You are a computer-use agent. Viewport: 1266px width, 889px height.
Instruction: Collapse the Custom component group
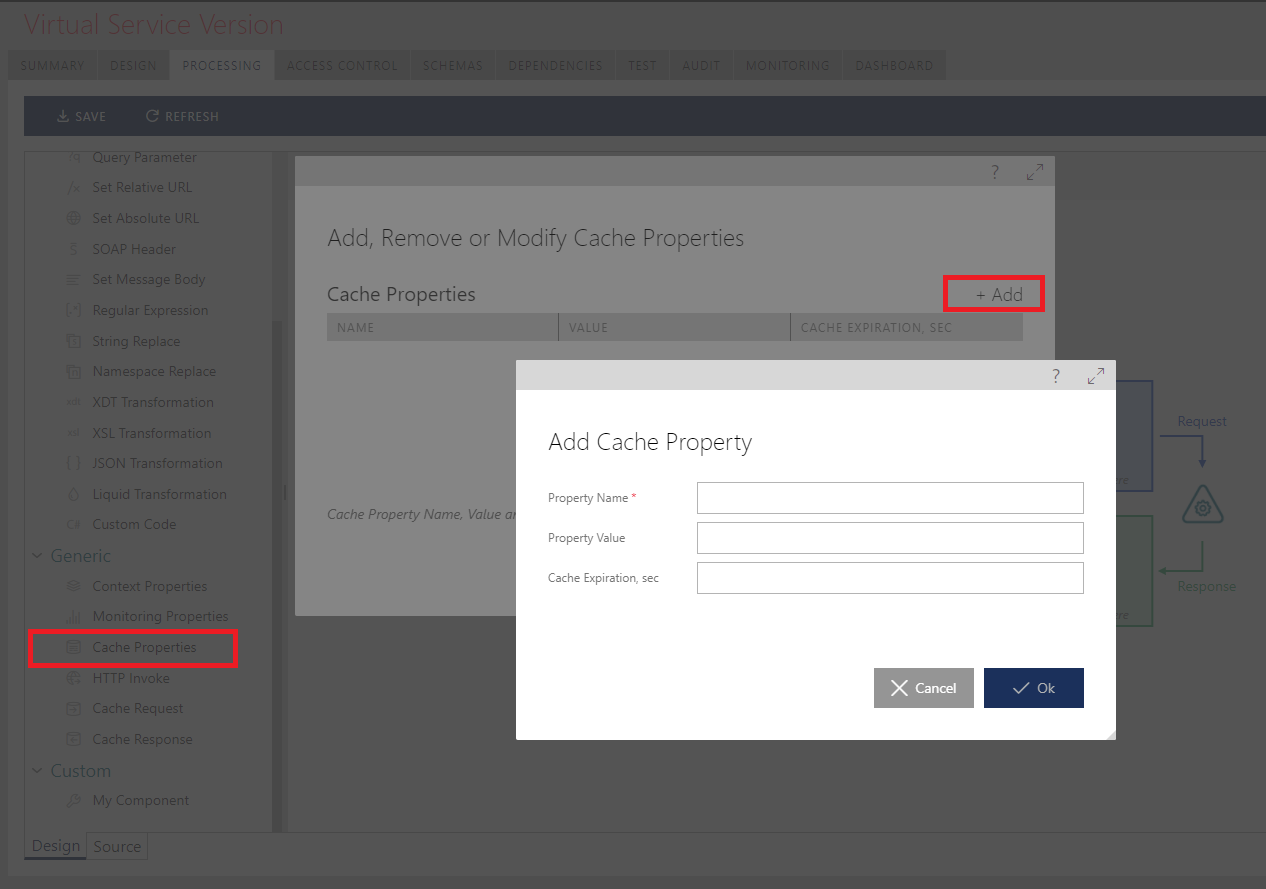[36, 770]
